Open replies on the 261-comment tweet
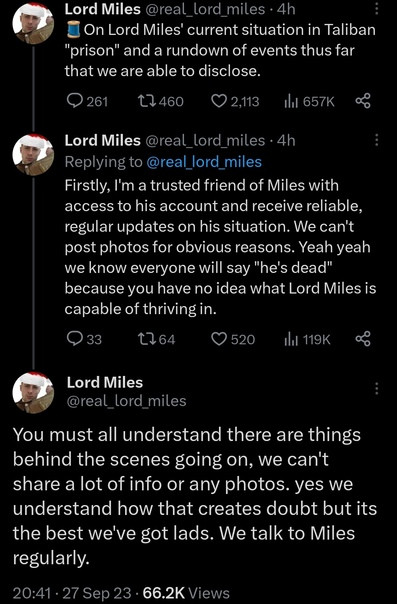This screenshot has height=604, width=397. (x=87, y=101)
